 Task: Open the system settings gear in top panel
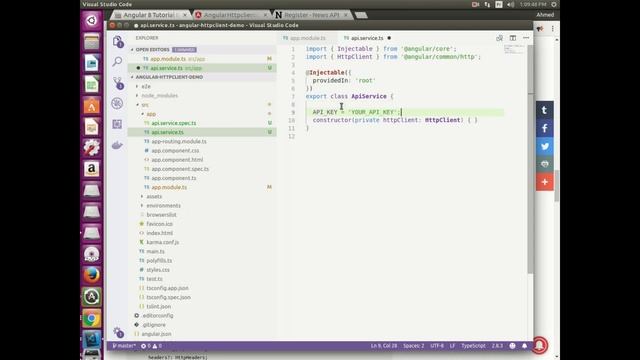[554, 4]
